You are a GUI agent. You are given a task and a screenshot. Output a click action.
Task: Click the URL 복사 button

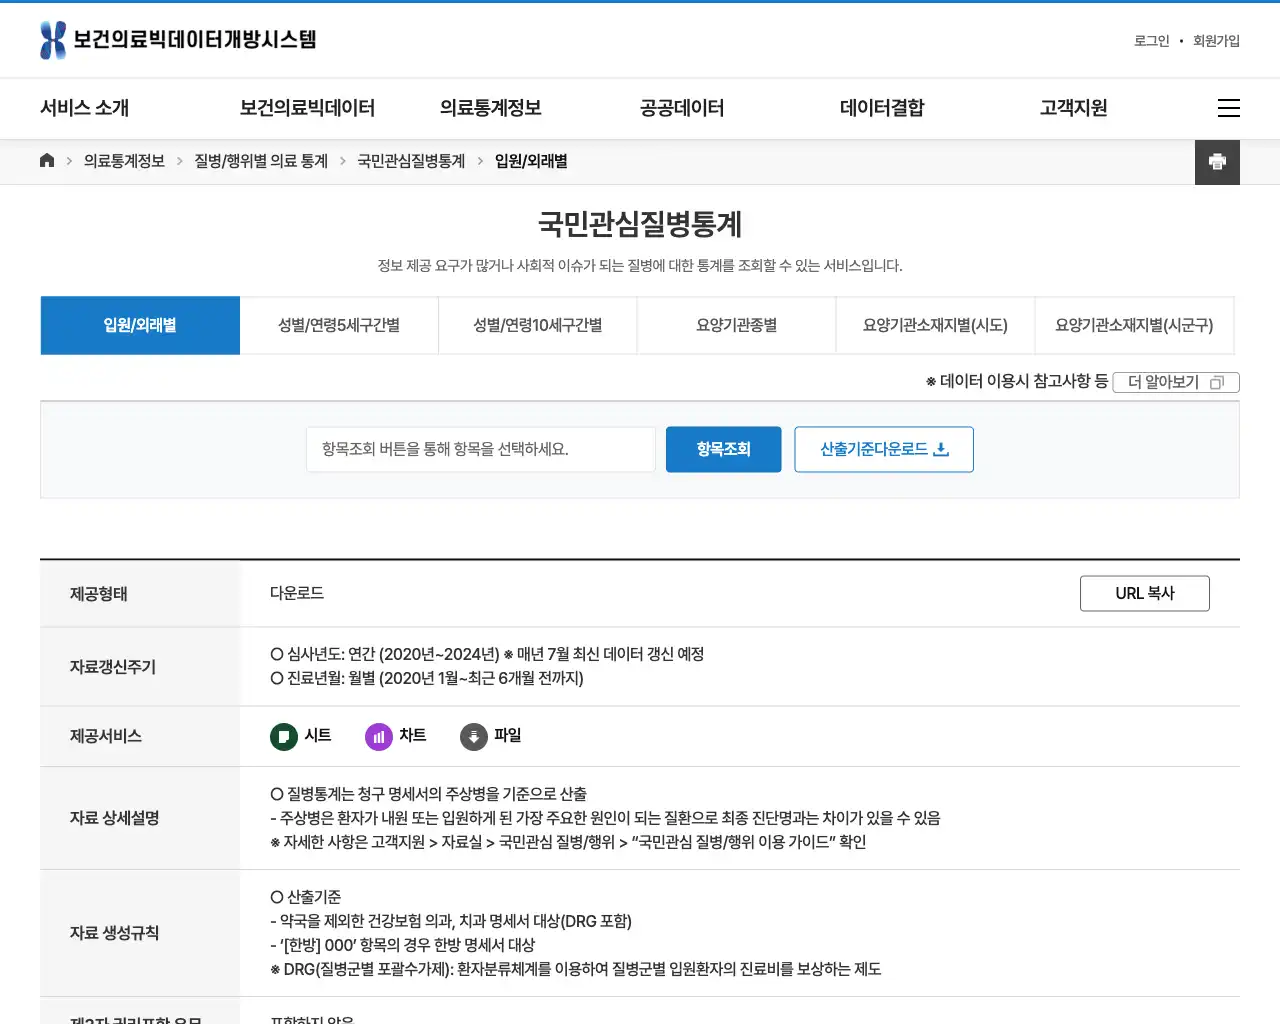point(1145,593)
